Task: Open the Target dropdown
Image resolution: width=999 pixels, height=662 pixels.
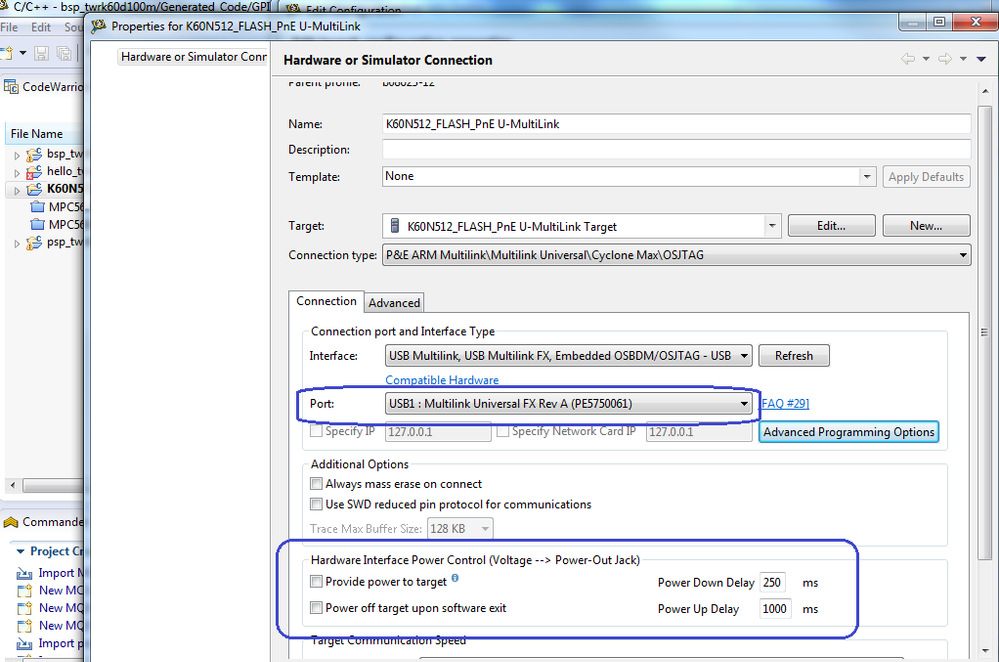Action: pyautogui.click(x=772, y=226)
